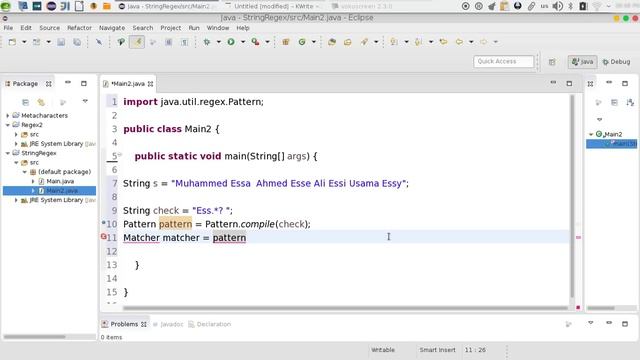Click the Save toolbar icon
This screenshot has height=360, width=640.
61,42
